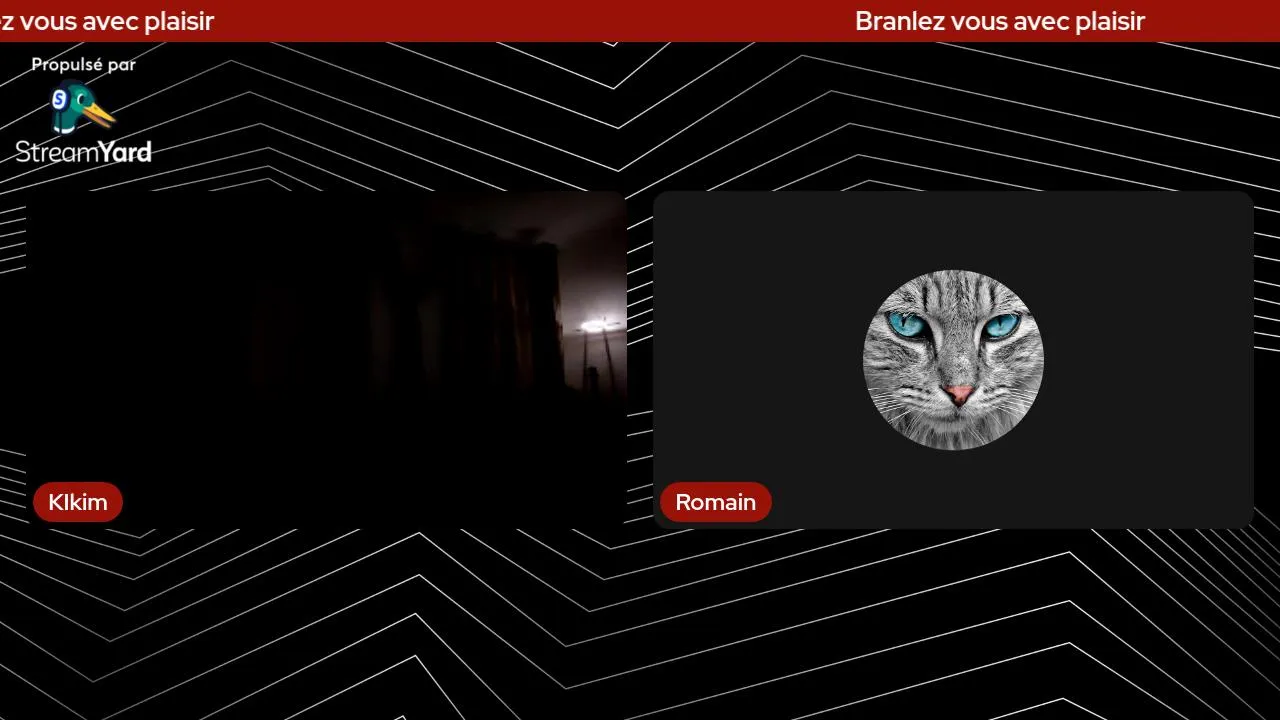Screen dimensions: 1280x720
Task: Click the cut-off "z vous avec plaisir" ticker text
Action: pos(107,21)
